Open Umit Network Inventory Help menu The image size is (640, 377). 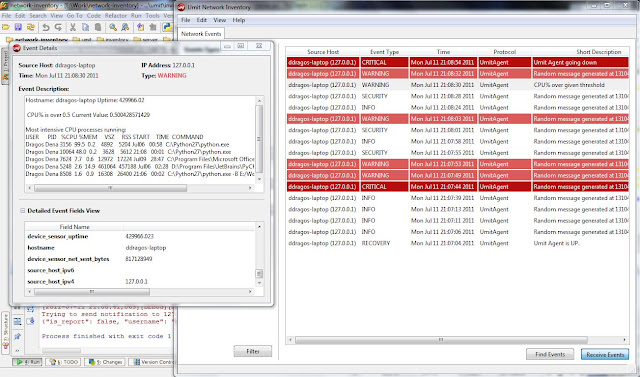tap(239, 20)
